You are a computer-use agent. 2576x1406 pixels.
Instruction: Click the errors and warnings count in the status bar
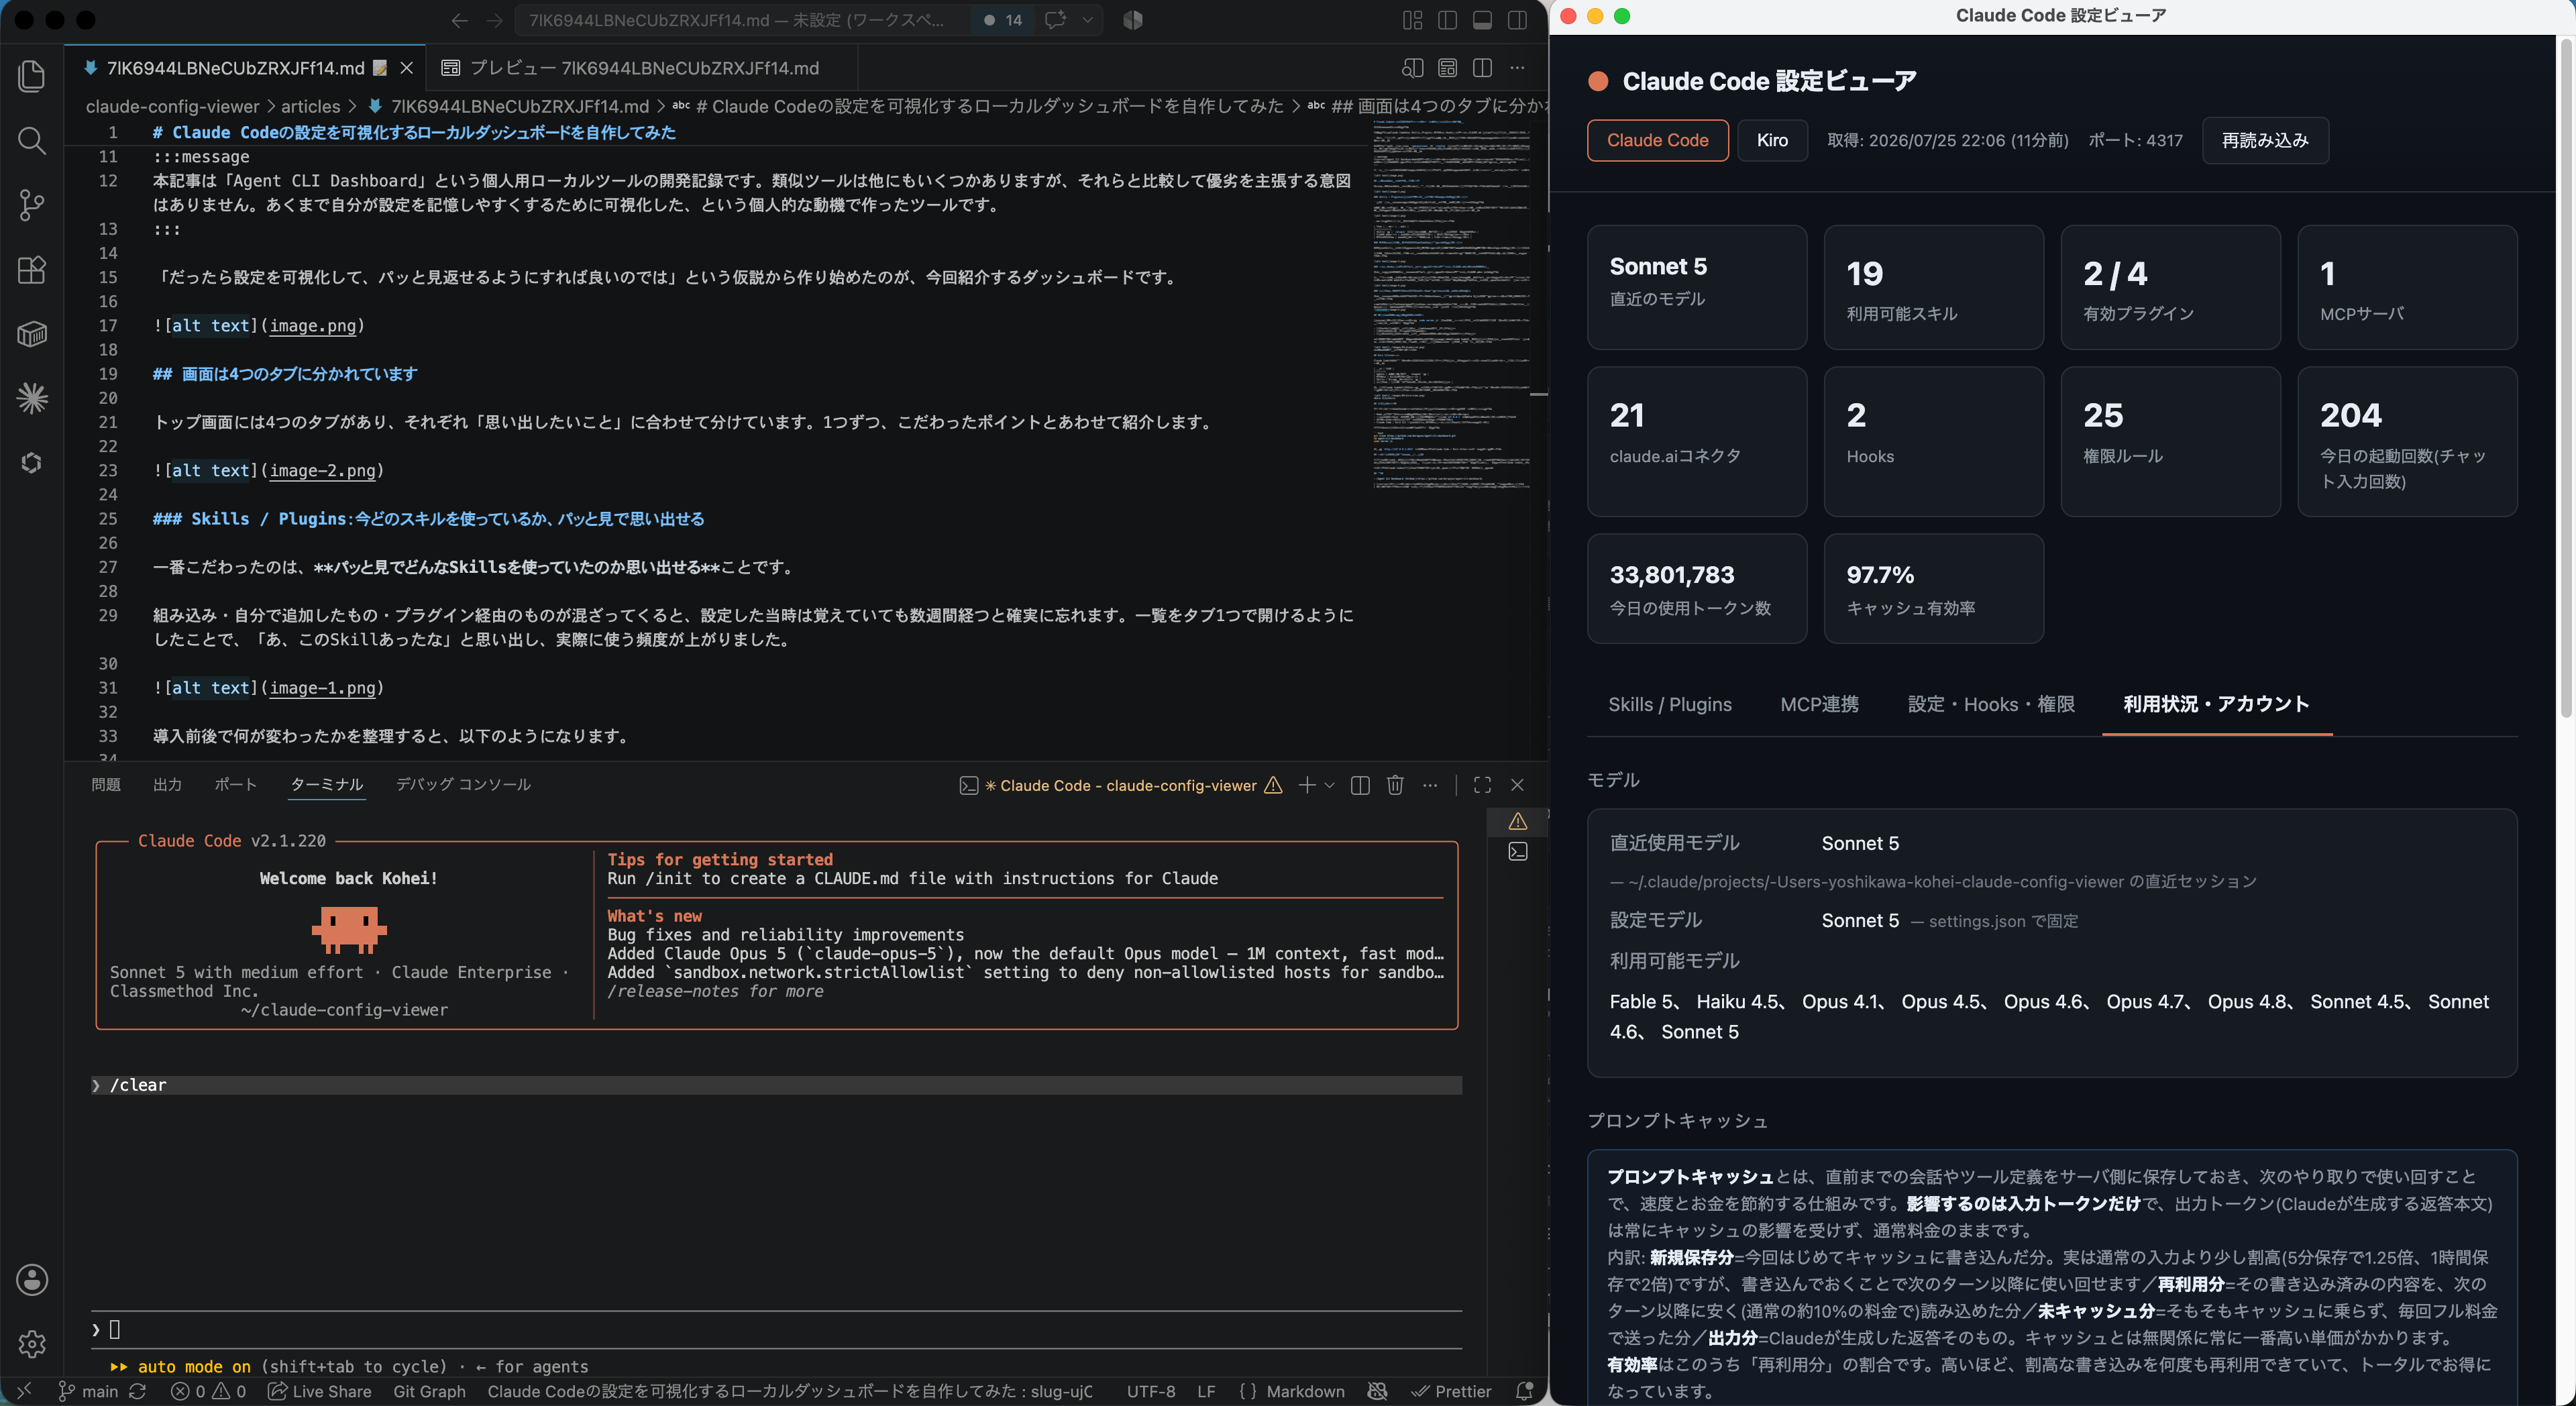coord(208,1391)
